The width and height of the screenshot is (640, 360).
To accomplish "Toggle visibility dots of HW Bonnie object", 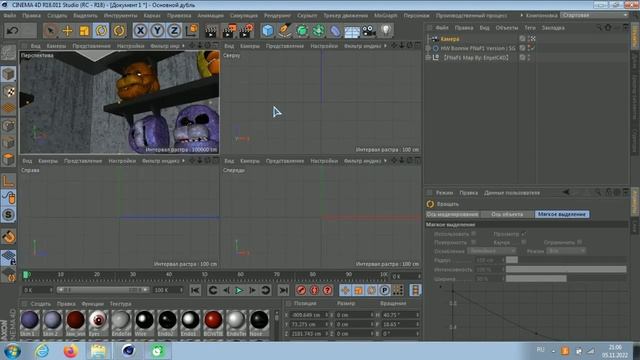I will 529,48.
